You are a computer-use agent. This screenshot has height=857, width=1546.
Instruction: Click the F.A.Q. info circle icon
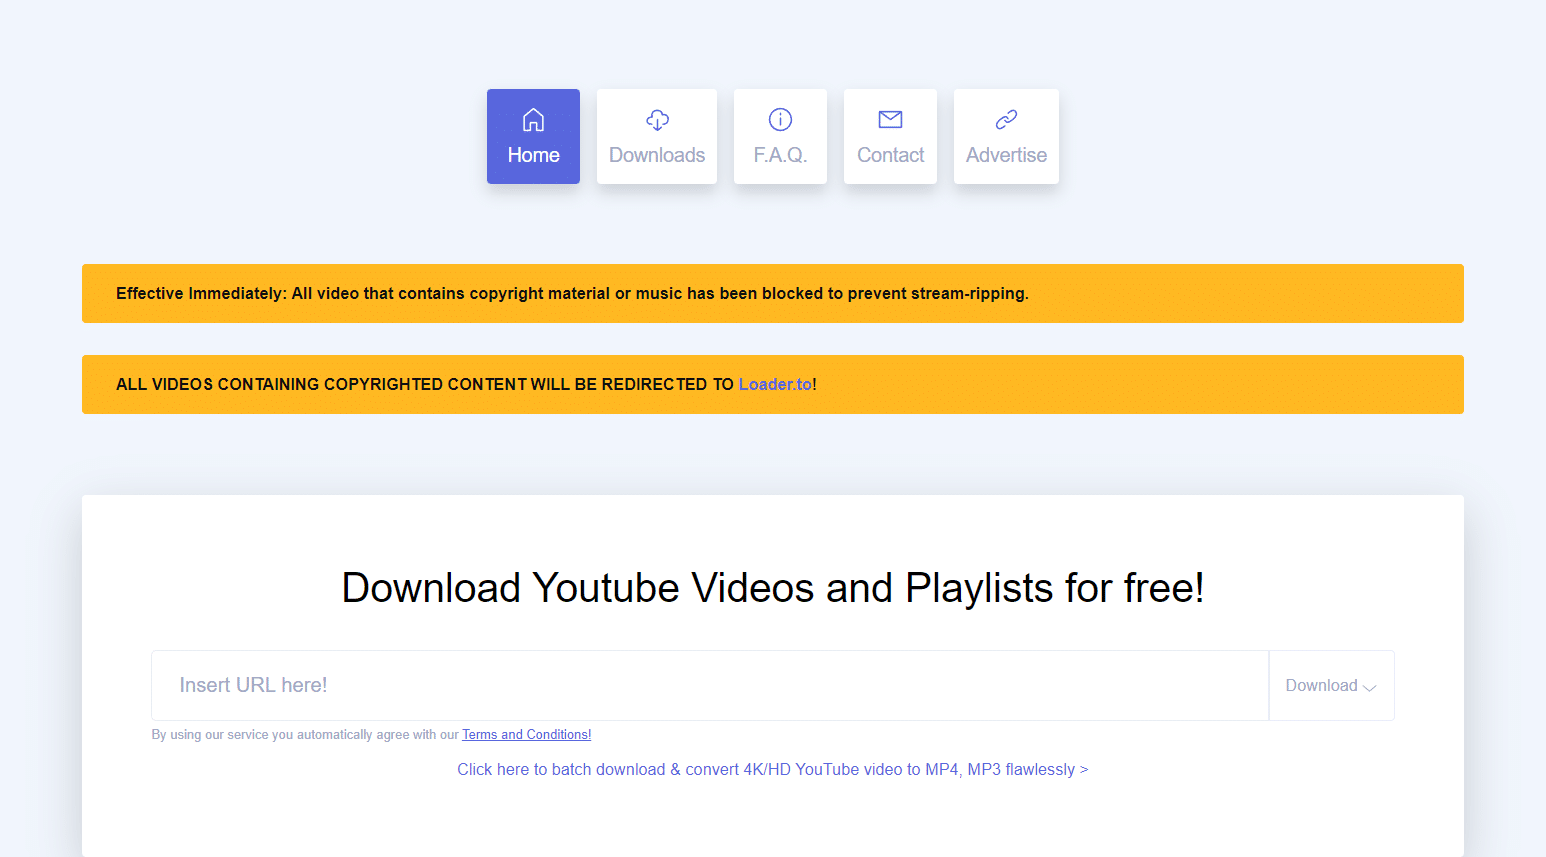point(780,120)
